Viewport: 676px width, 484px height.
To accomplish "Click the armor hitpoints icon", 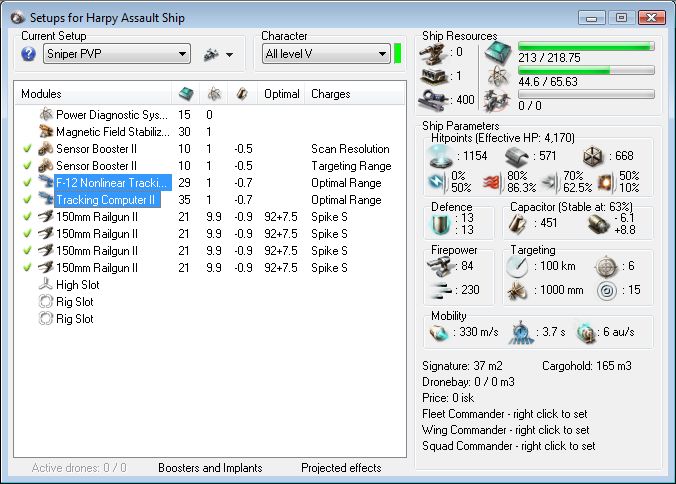I will point(516,156).
